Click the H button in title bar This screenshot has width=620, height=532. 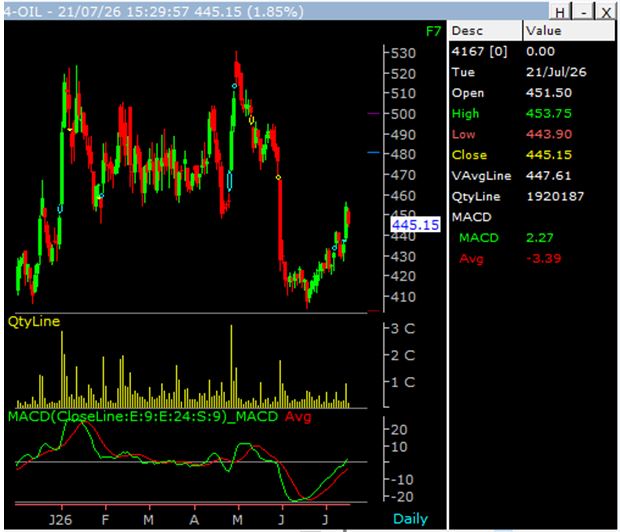[x=560, y=12]
